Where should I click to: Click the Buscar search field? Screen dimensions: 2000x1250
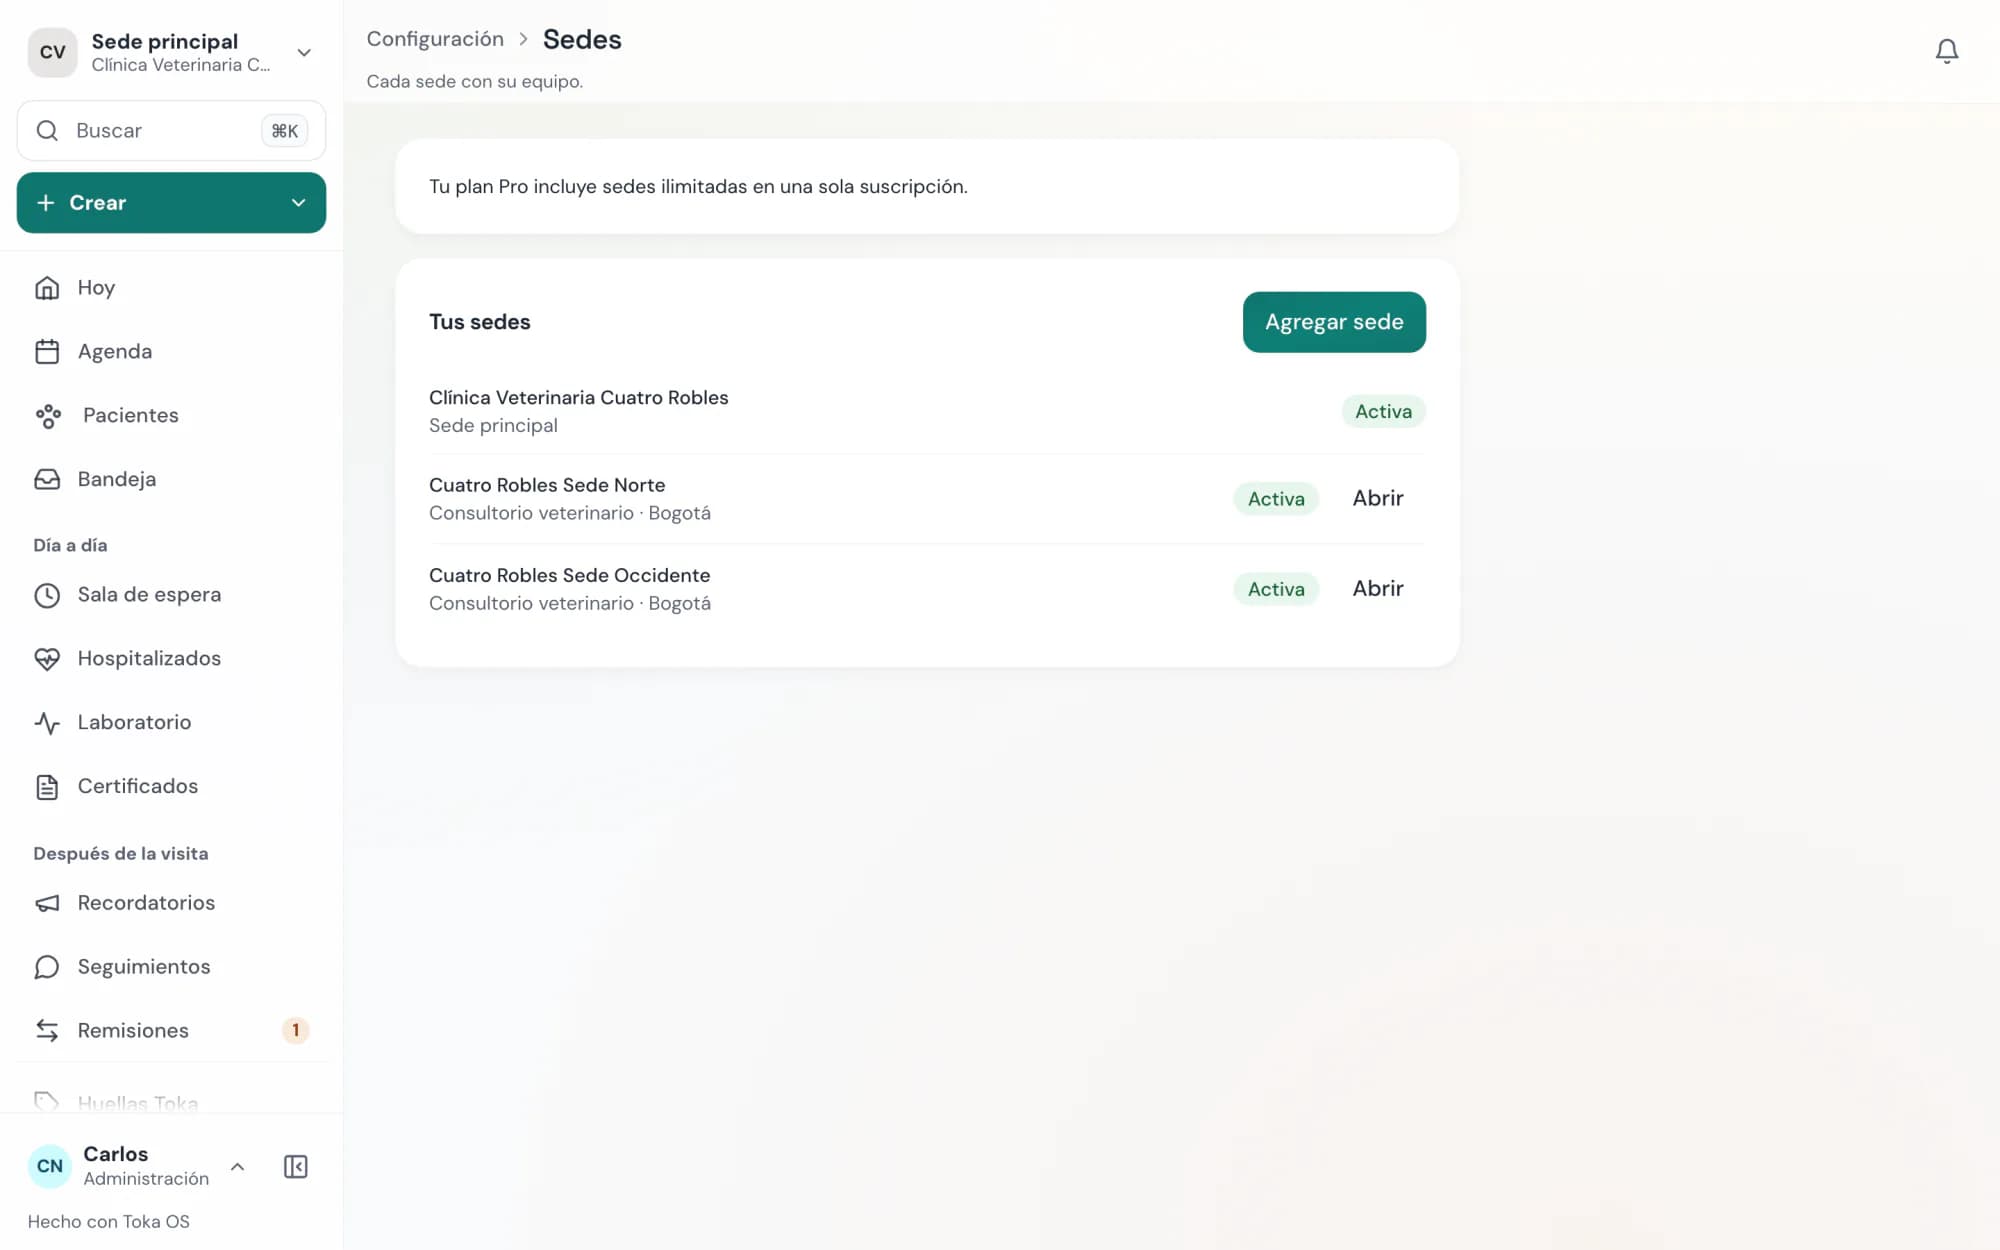coord(172,131)
